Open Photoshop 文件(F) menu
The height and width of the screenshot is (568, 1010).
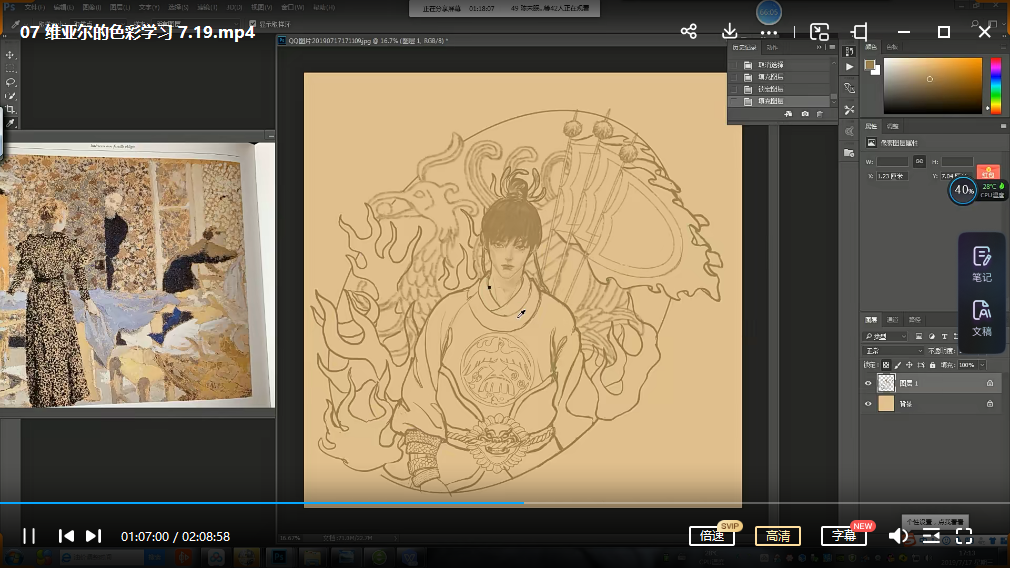point(34,7)
